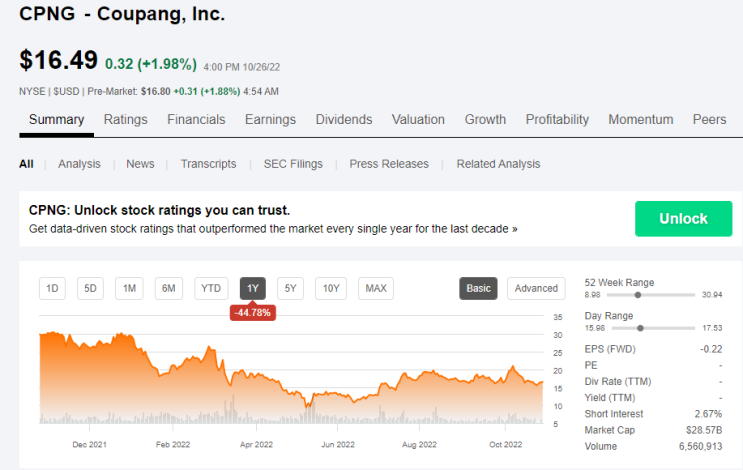Click the Div Rate (TTM) label
The height and width of the screenshot is (470, 743).
(618, 381)
